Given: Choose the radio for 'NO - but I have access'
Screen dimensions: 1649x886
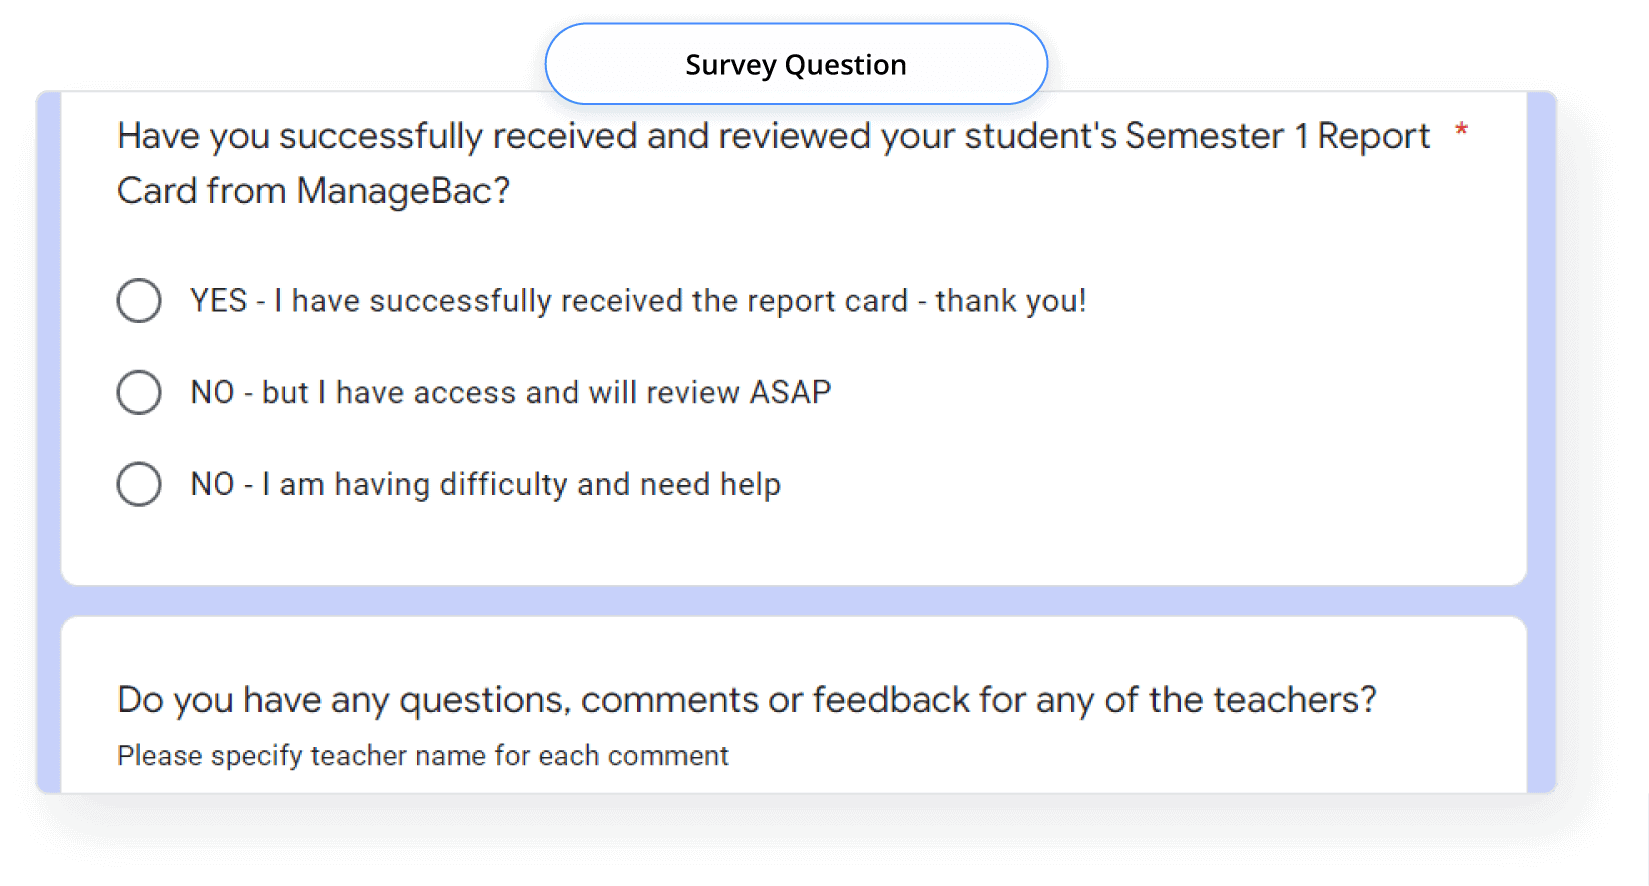Looking at the screenshot, I should (x=139, y=393).
